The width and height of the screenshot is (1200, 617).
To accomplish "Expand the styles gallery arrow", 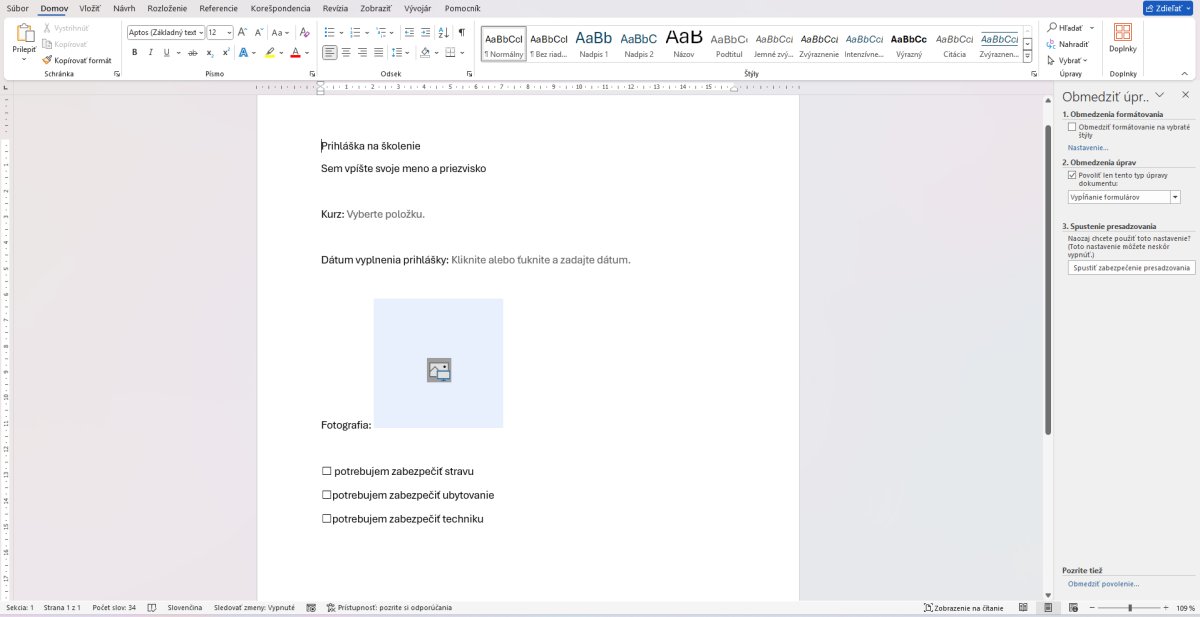I will point(1027,56).
